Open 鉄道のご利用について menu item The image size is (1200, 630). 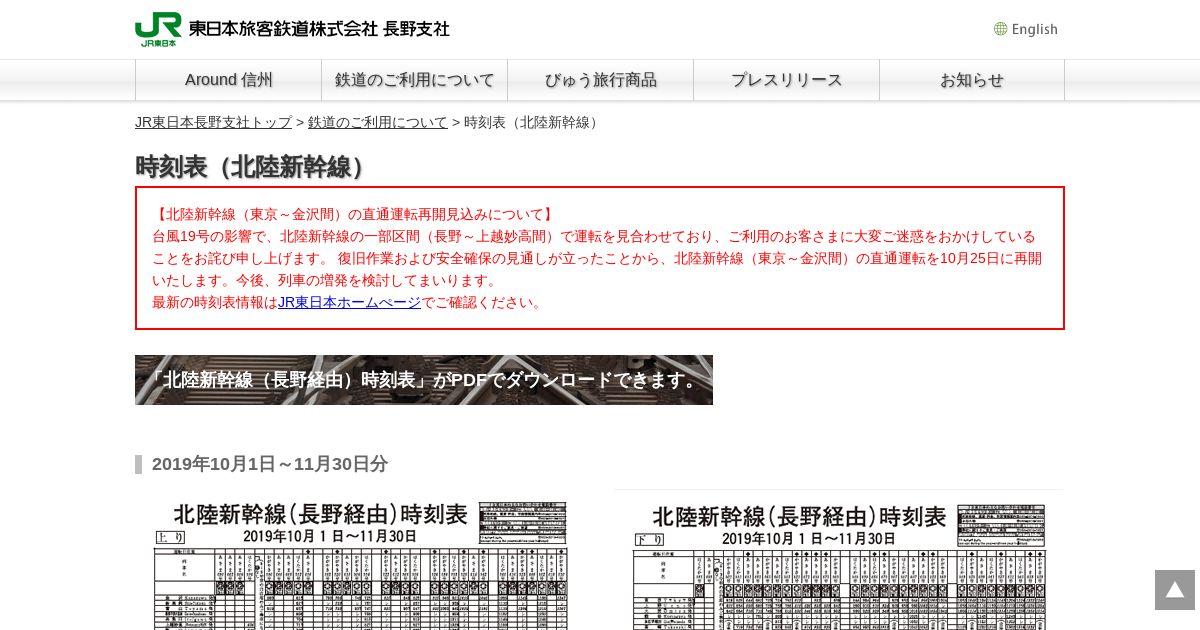point(415,80)
